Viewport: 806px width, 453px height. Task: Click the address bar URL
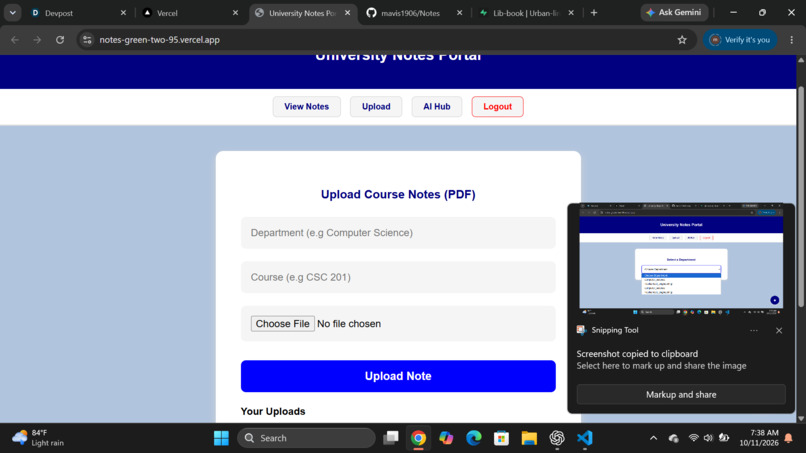159,40
